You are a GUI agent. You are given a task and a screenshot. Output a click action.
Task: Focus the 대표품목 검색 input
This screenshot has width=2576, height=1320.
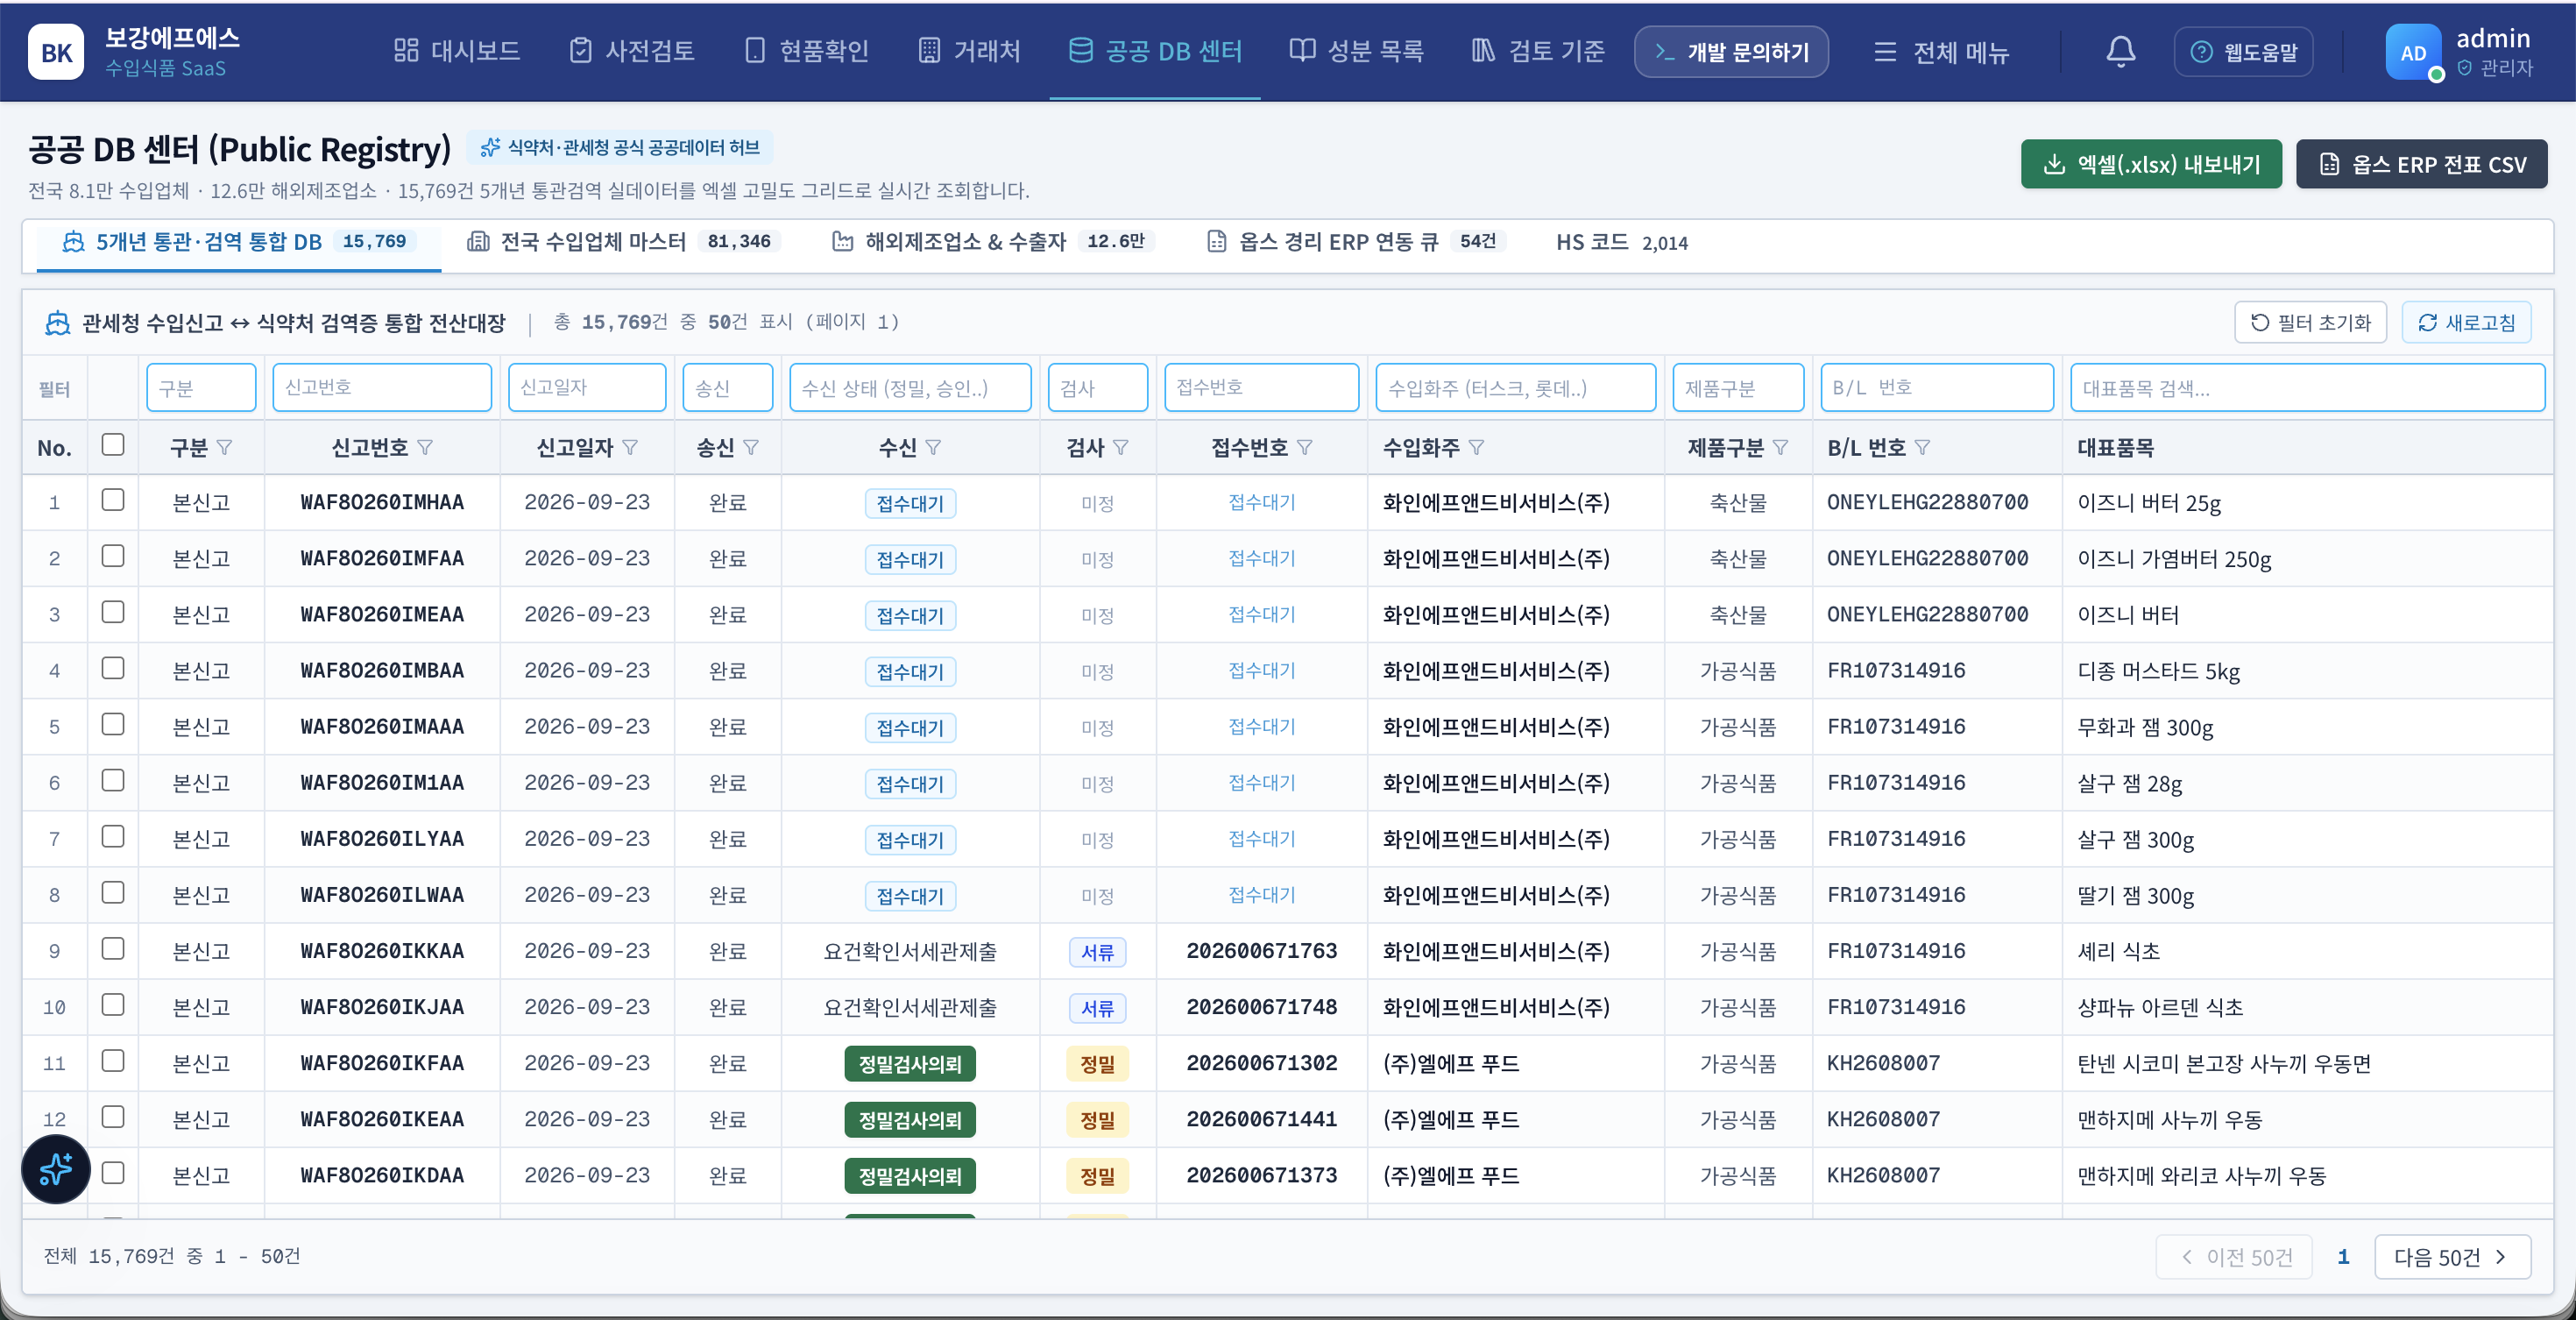pyautogui.click(x=2307, y=388)
